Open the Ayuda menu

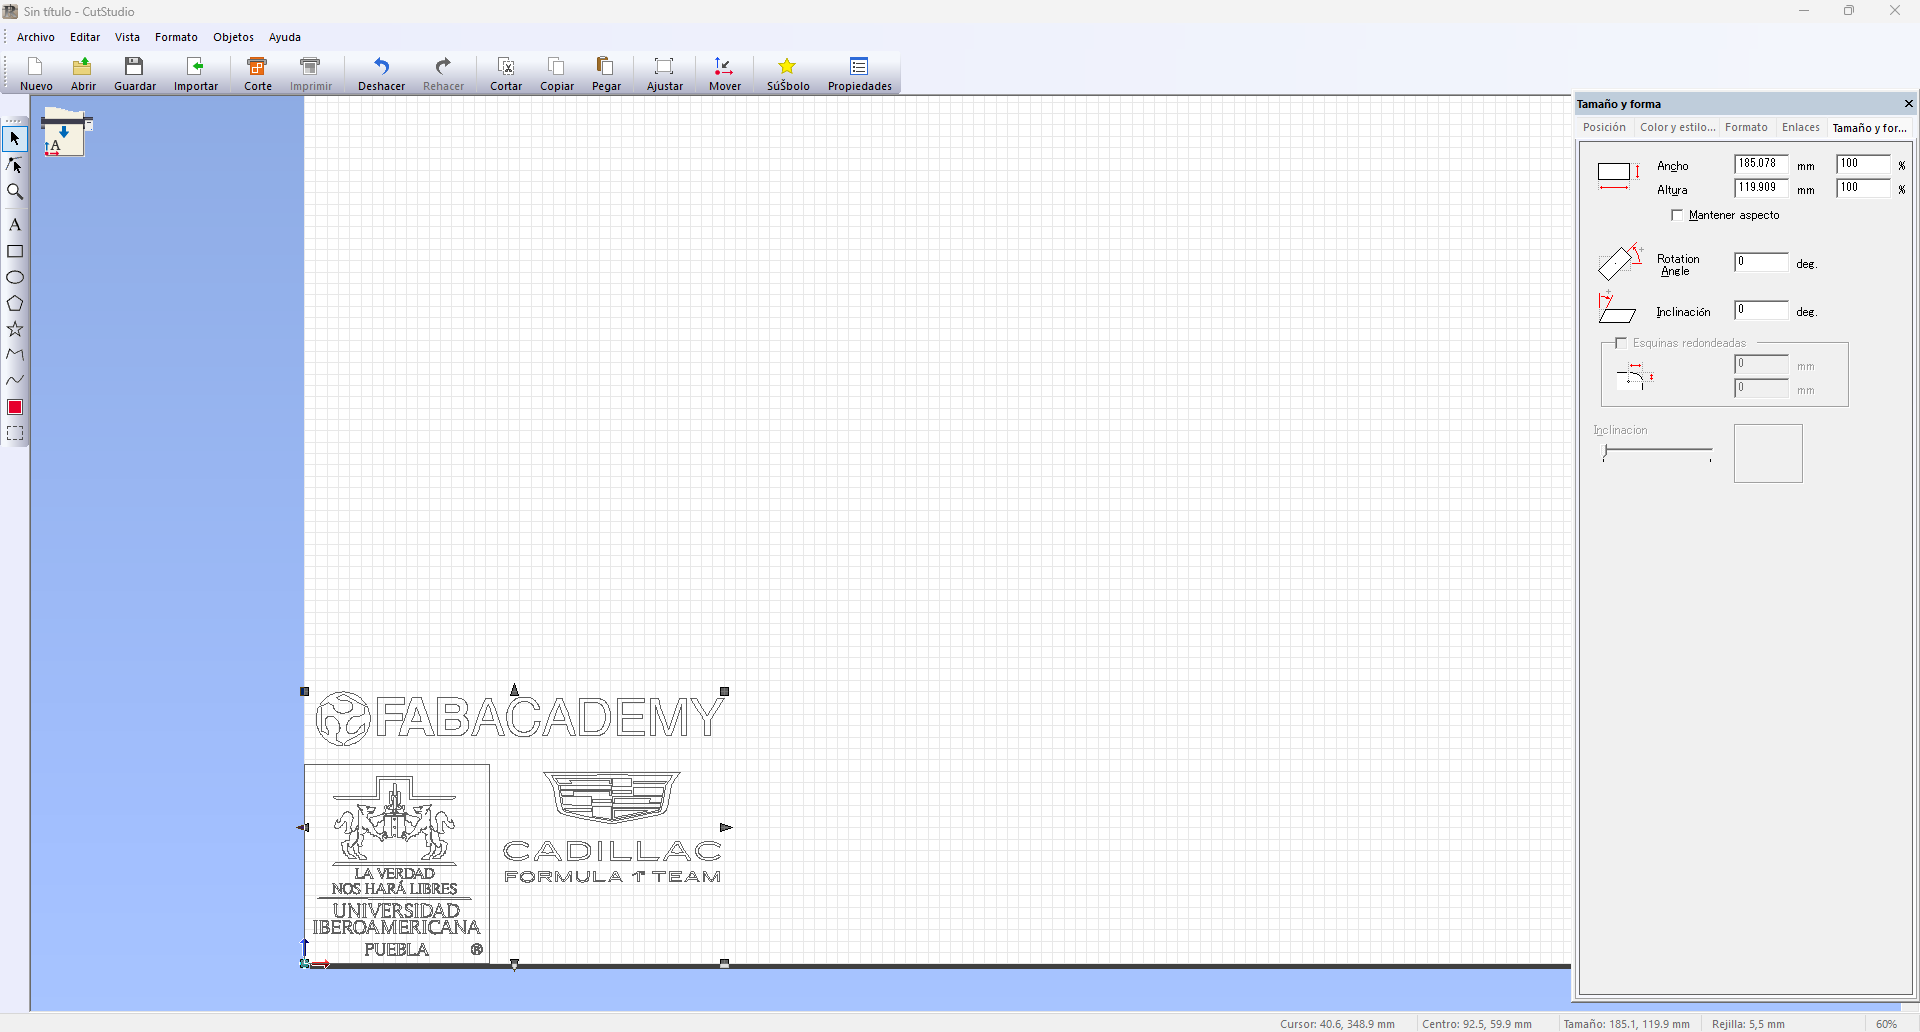[285, 37]
